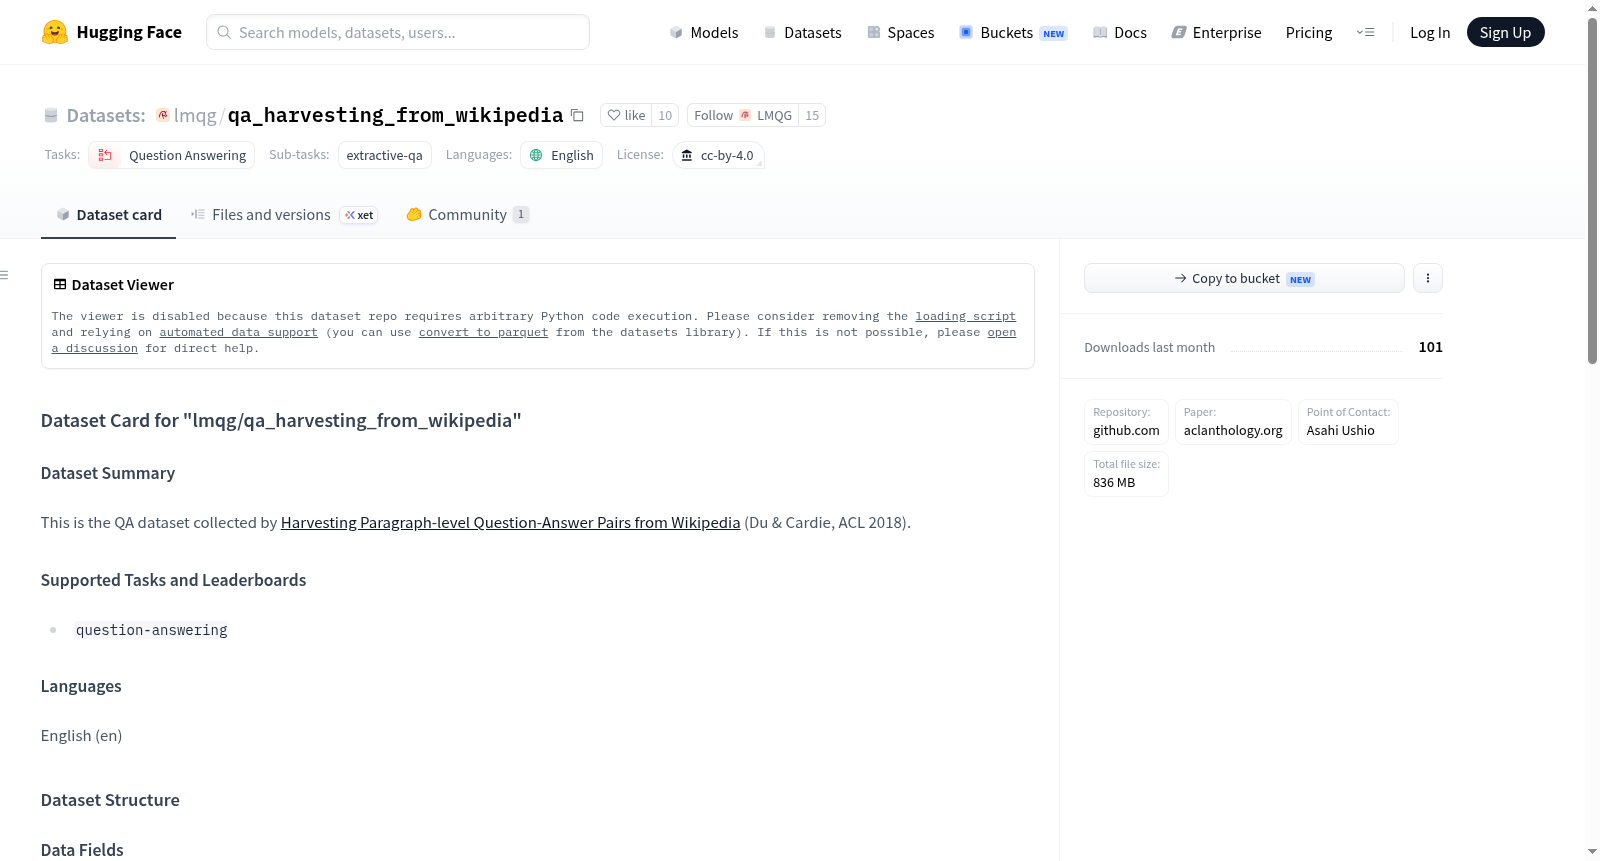1600x861 pixels.
Task: Open the loading script link
Action: (x=965, y=316)
